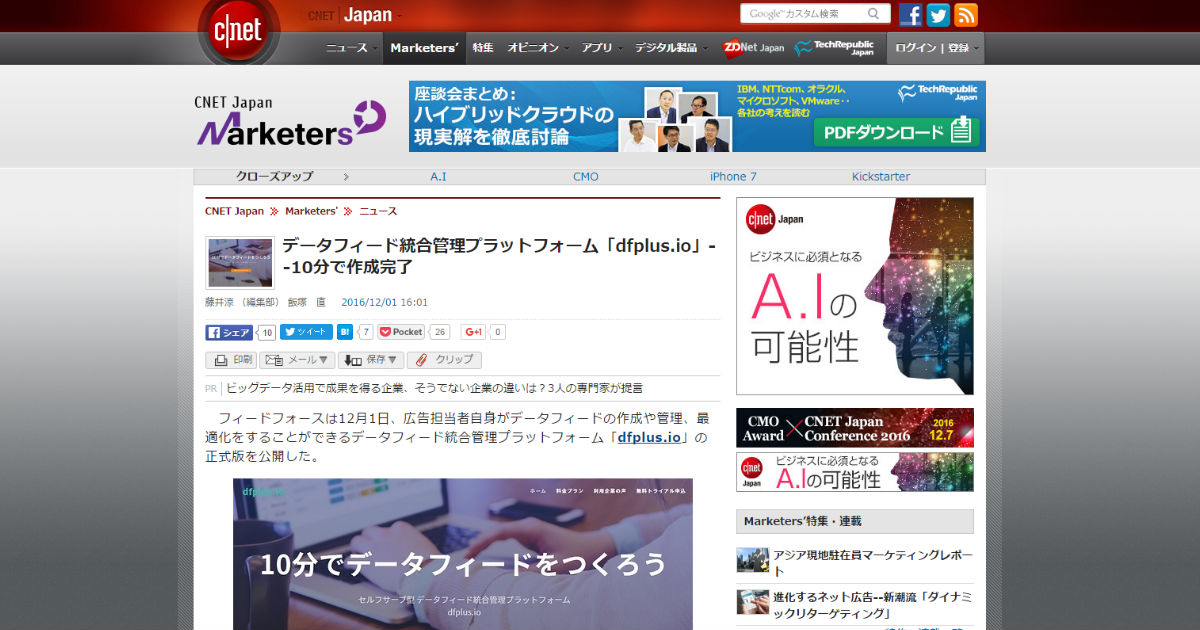Open the CMO Award Conference 2016 banner
Screen dimensions: 1200x630
[855, 427]
